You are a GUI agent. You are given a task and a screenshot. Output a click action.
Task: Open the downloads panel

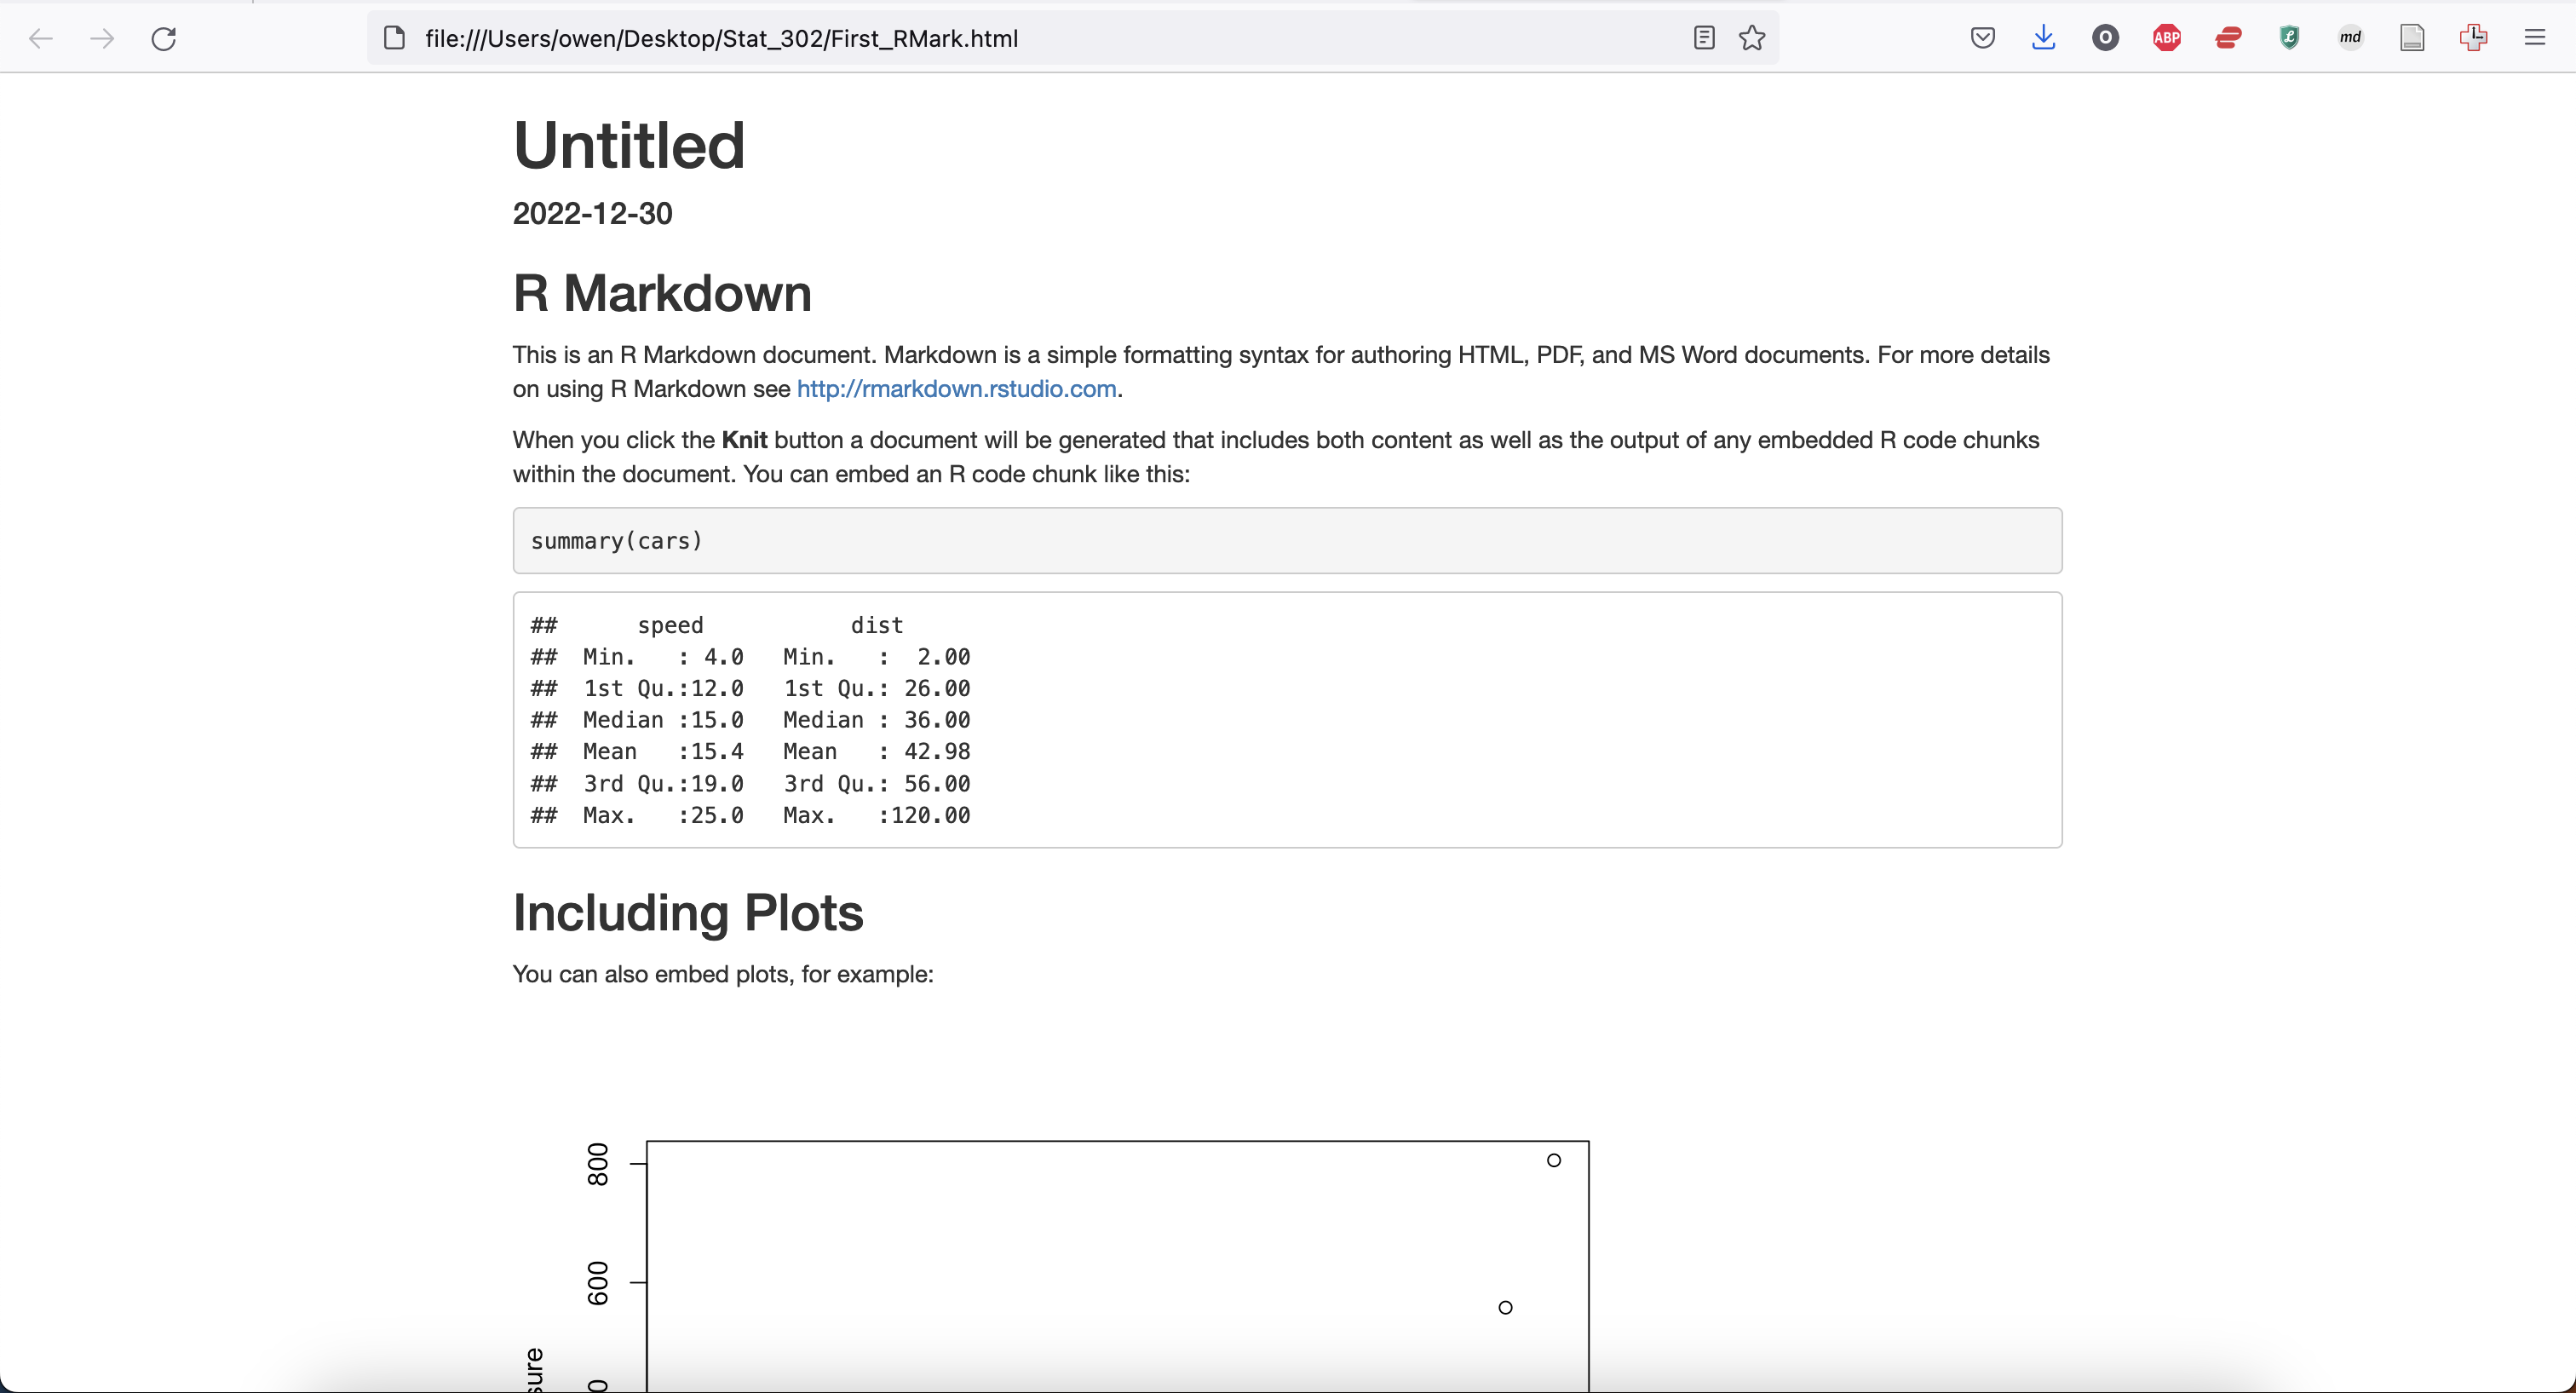pos(2044,38)
